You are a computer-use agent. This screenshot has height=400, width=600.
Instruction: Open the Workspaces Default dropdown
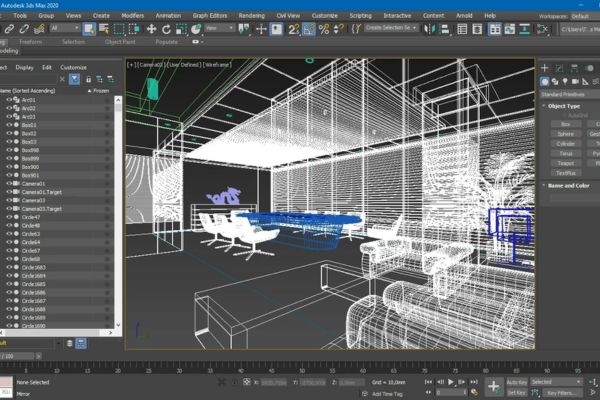[585, 16]
